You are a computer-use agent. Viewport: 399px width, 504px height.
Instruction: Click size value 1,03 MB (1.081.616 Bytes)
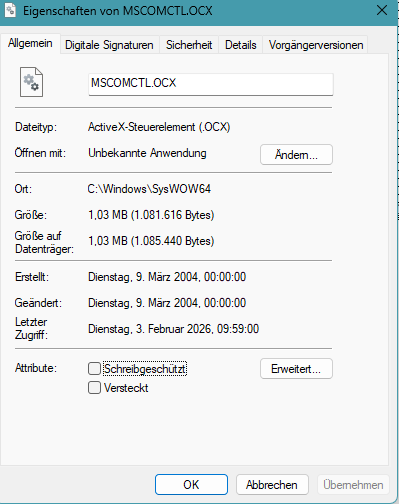(151, 215)
